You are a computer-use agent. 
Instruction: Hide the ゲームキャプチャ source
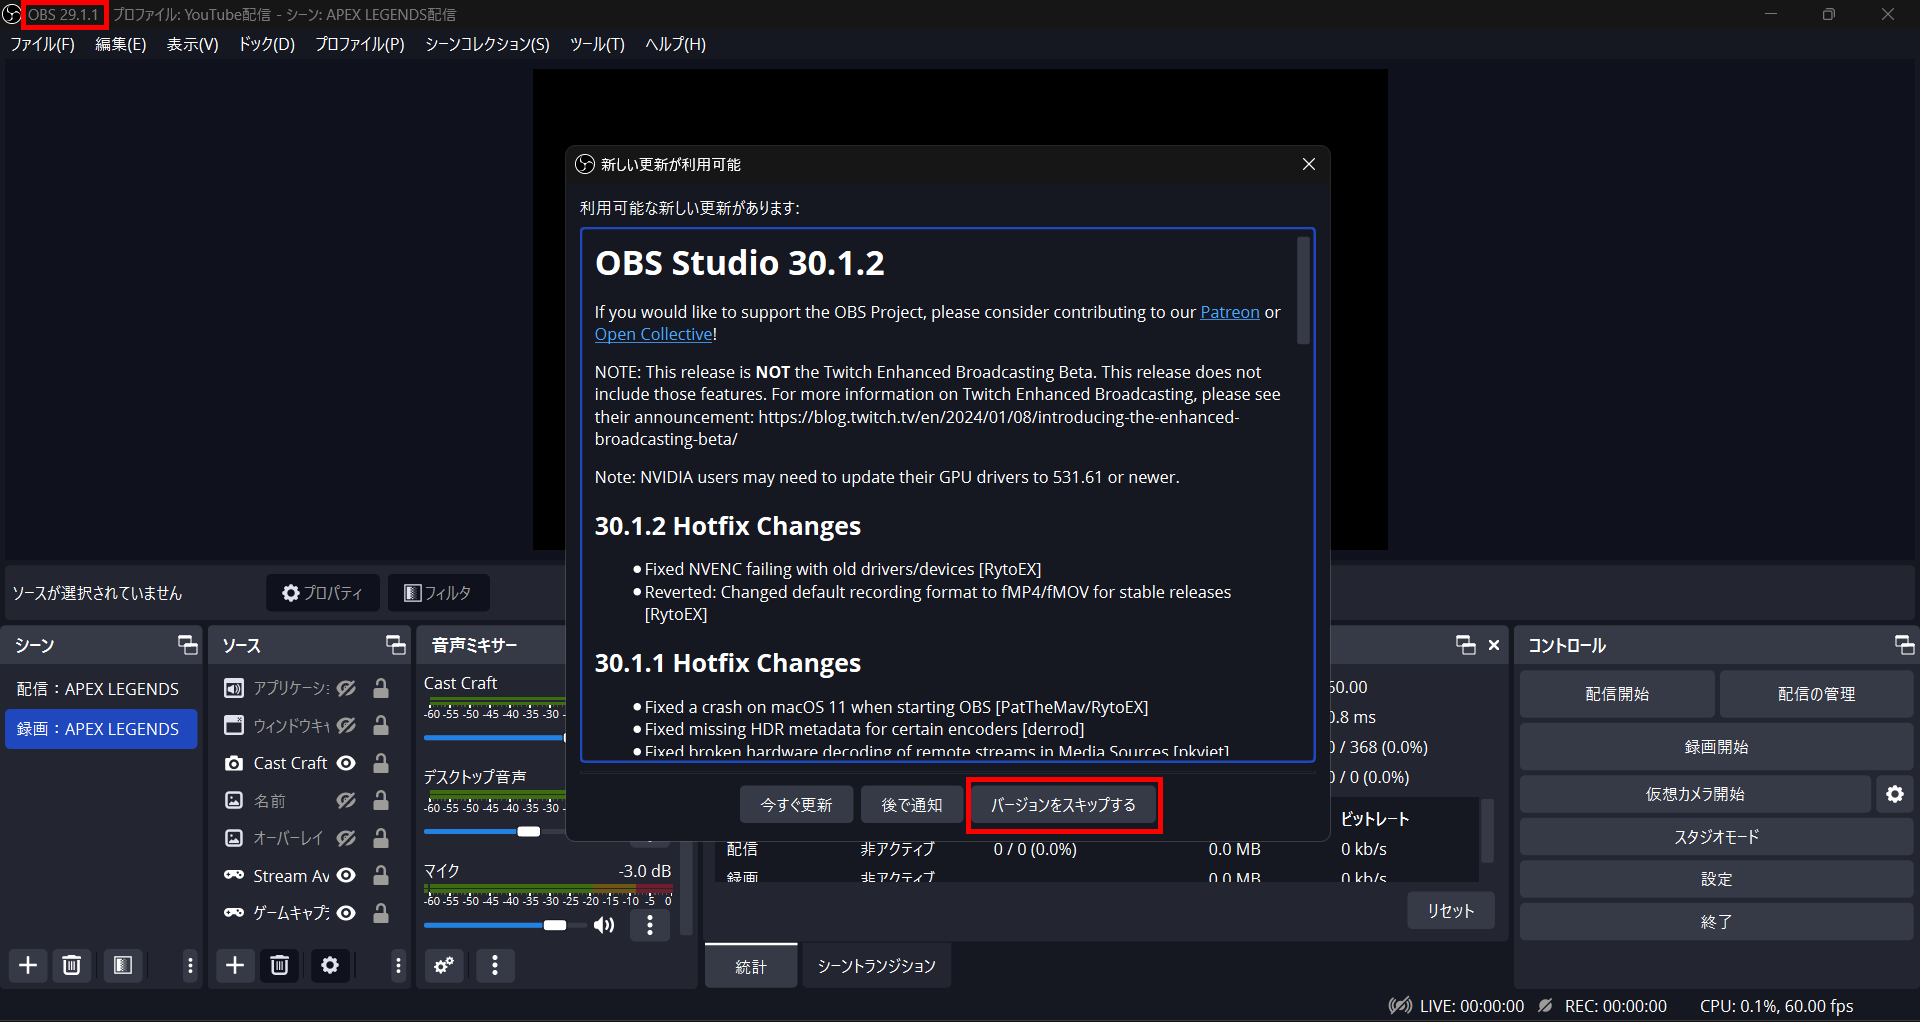[346, 913]
